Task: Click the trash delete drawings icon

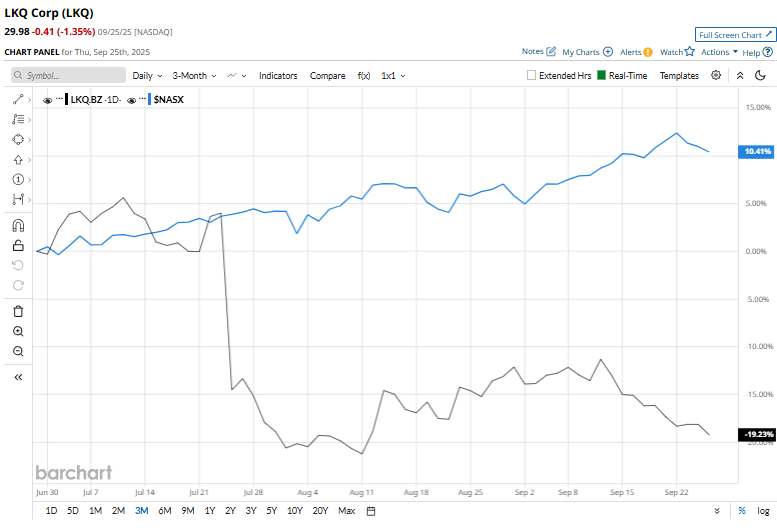Action: (x=18, y=312)
